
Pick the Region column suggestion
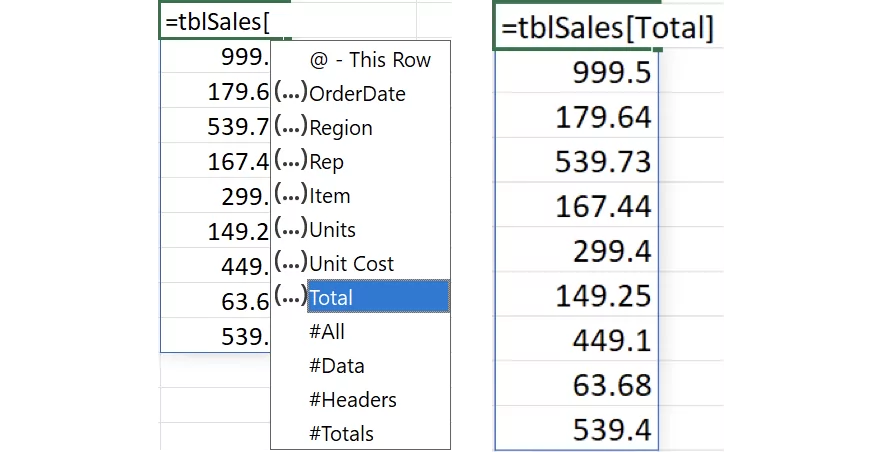341,128
